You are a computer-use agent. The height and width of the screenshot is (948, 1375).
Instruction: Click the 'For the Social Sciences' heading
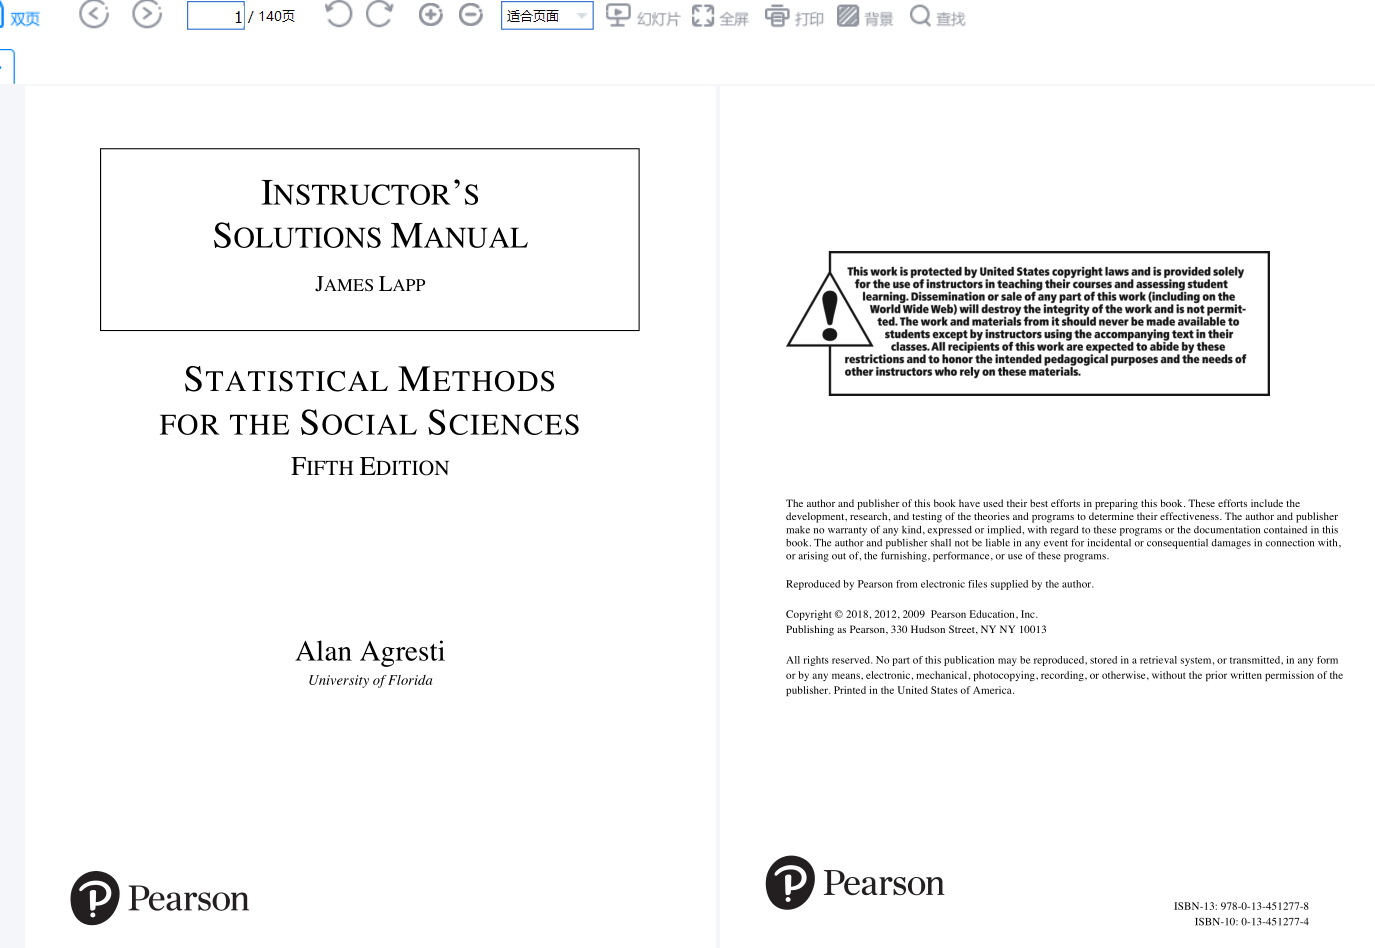(370, 423)
